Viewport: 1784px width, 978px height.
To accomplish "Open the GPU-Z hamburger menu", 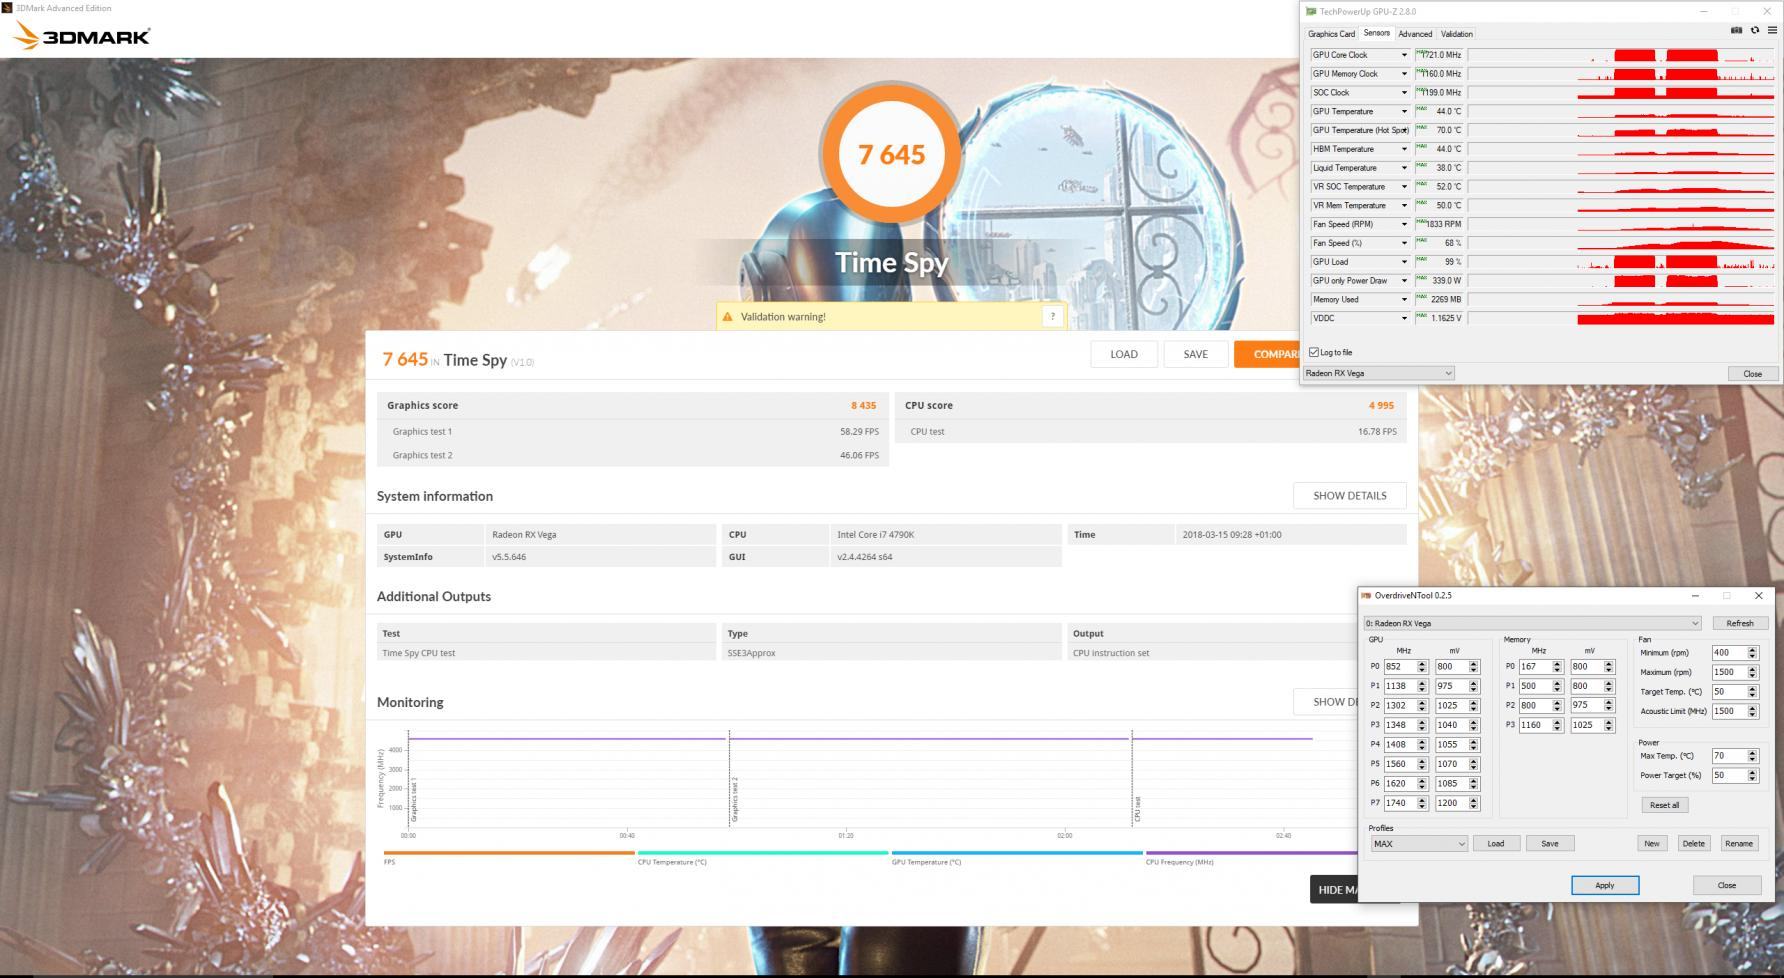I will [1772, 30].
